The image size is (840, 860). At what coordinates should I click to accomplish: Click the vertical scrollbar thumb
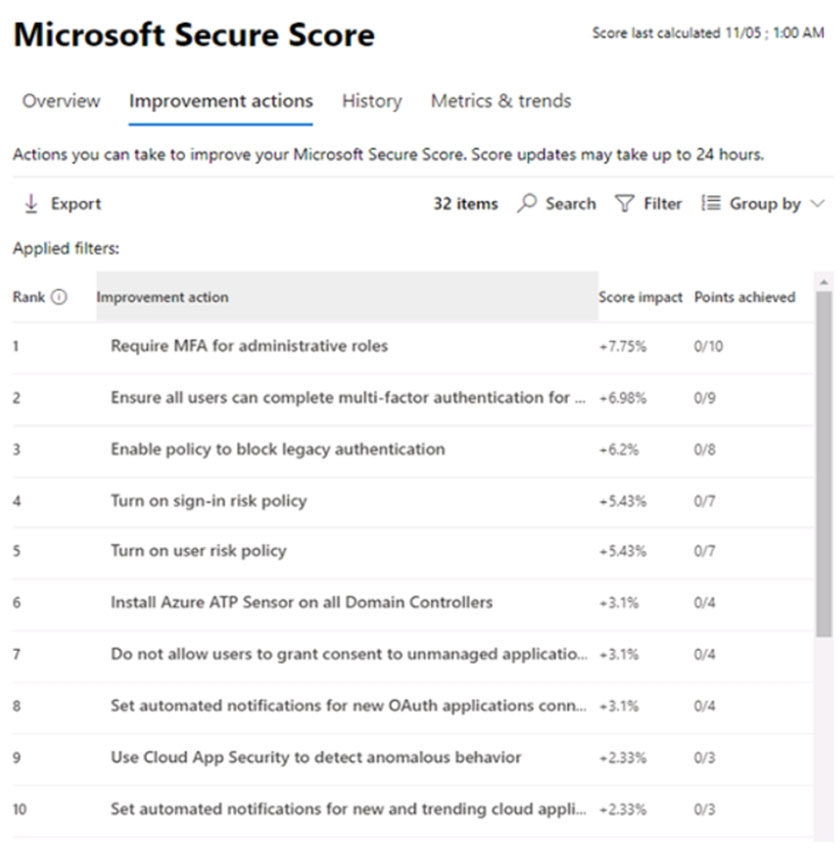[x=824, y=464]
